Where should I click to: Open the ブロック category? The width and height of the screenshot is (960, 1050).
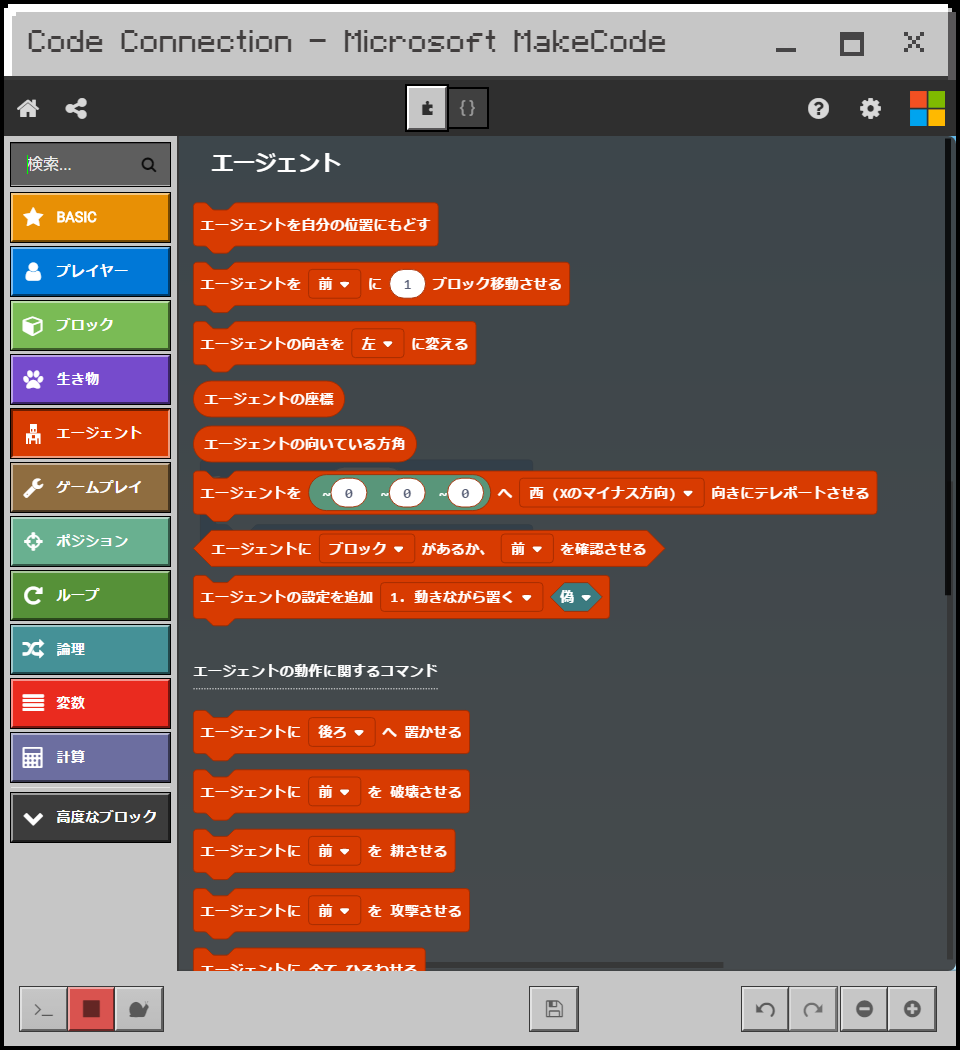coord(90,325)
